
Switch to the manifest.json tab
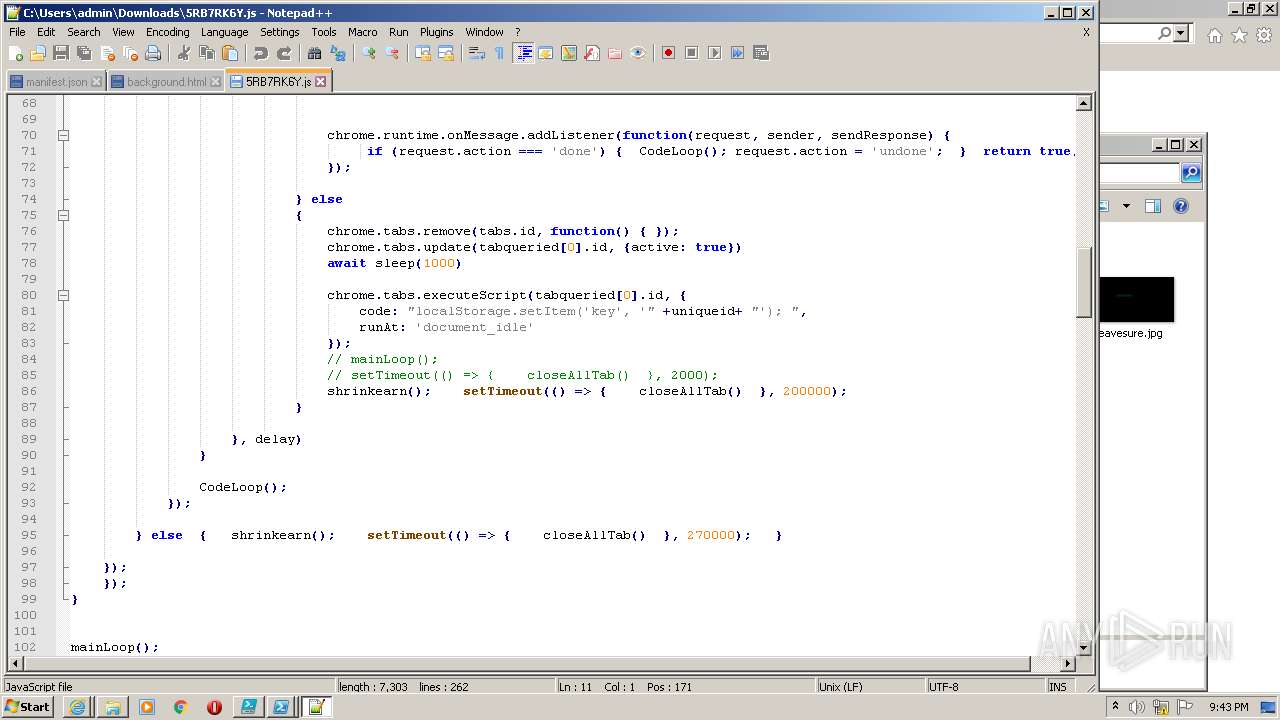click(56, 82)
